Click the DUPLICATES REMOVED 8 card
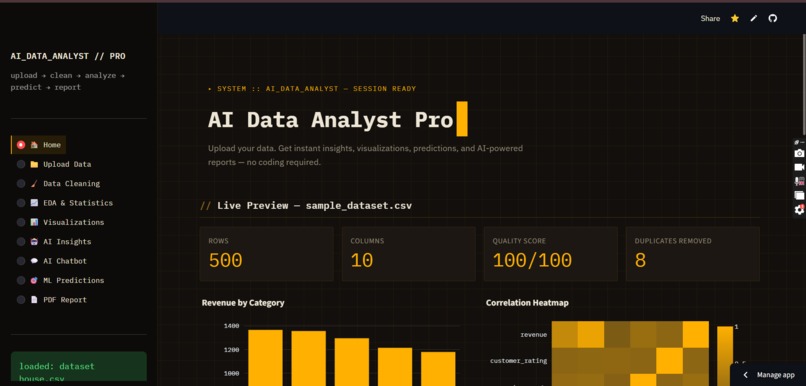Image resolution: width=806 pixels, height=386 pixels. point(692,254)
